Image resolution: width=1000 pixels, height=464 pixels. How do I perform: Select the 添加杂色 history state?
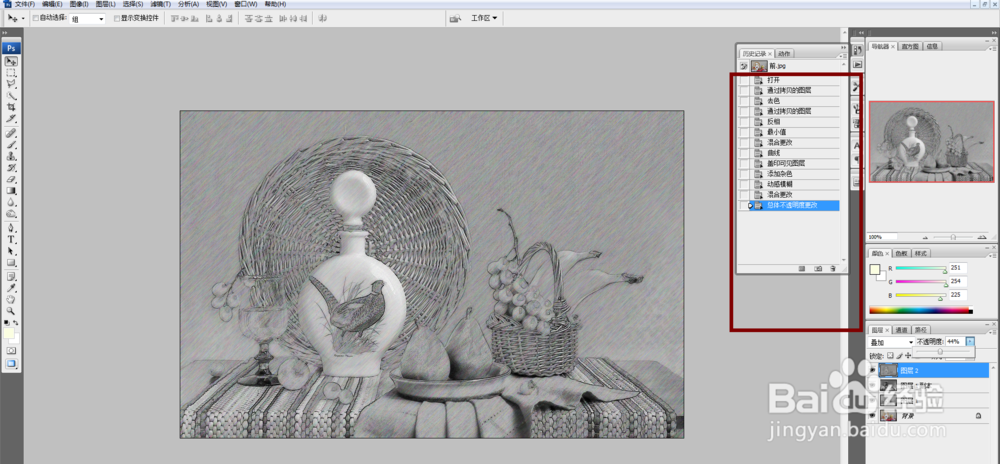coord(795,174)
